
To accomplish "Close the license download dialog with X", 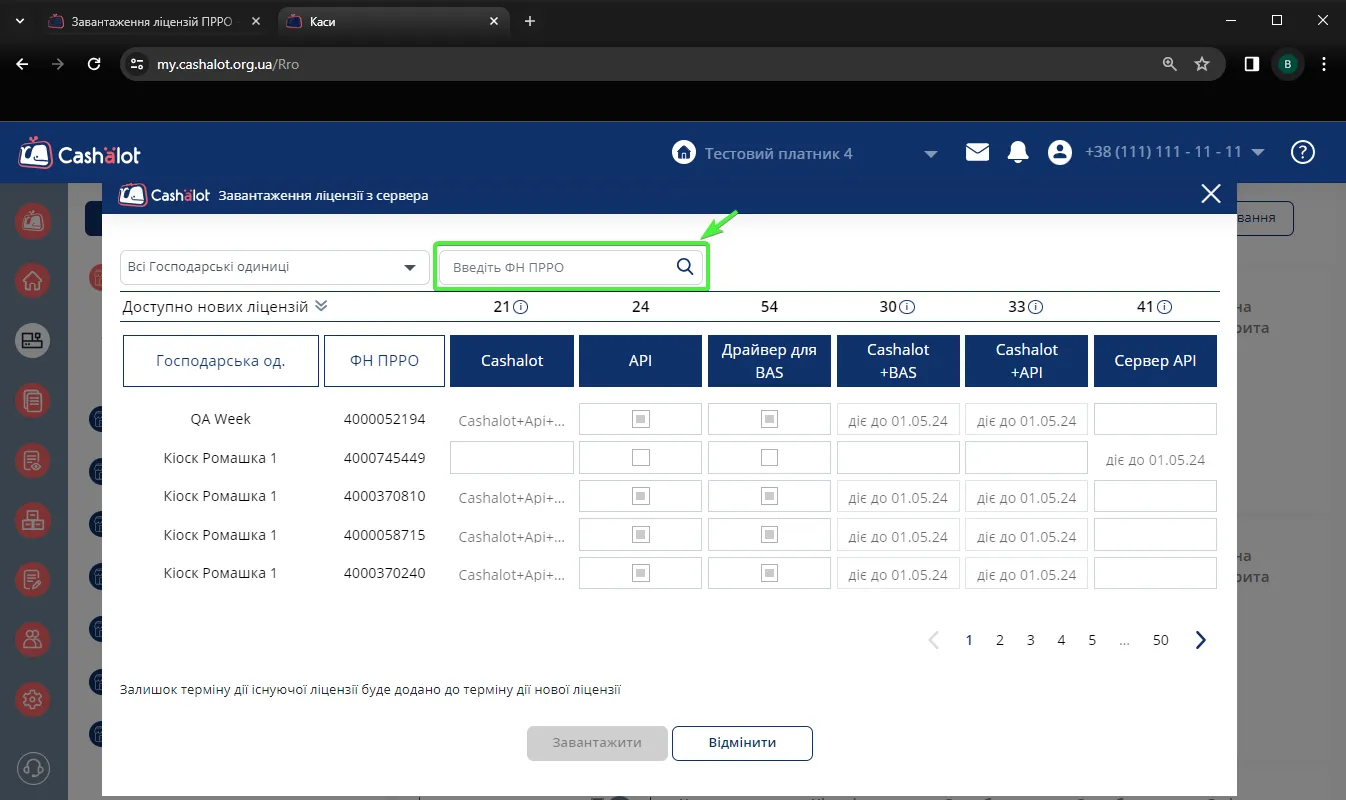I will pos(1211,194).
